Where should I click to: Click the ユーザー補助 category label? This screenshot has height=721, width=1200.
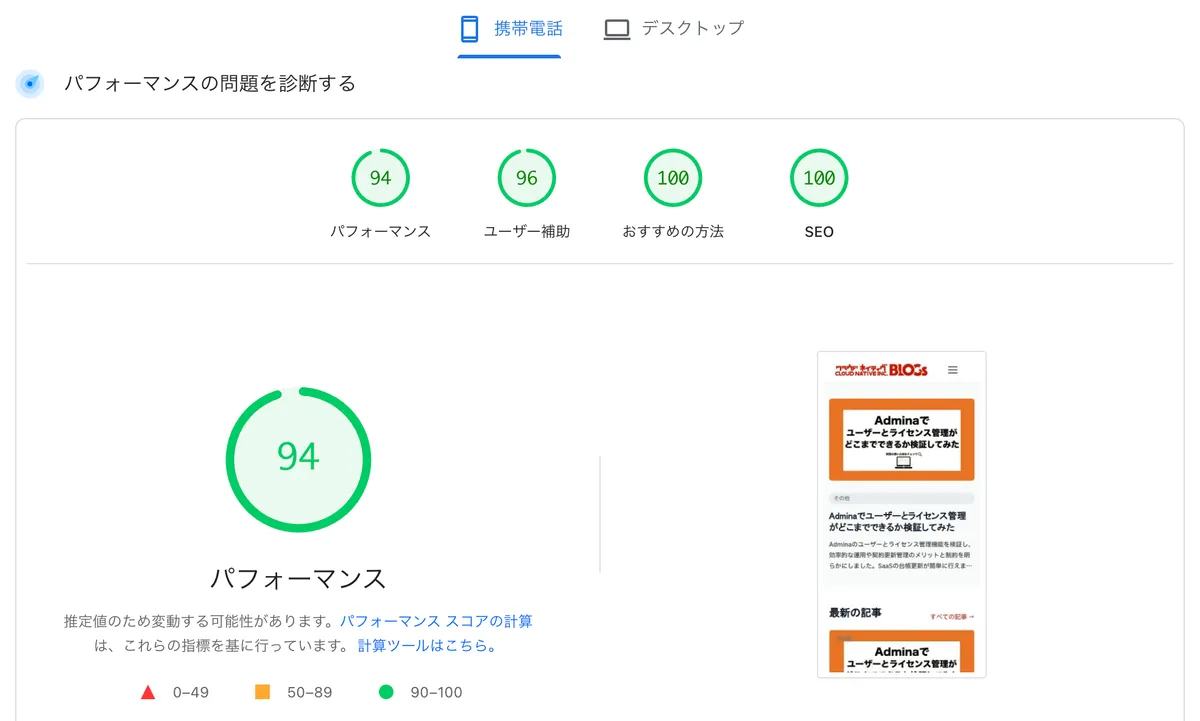point(527,232)
